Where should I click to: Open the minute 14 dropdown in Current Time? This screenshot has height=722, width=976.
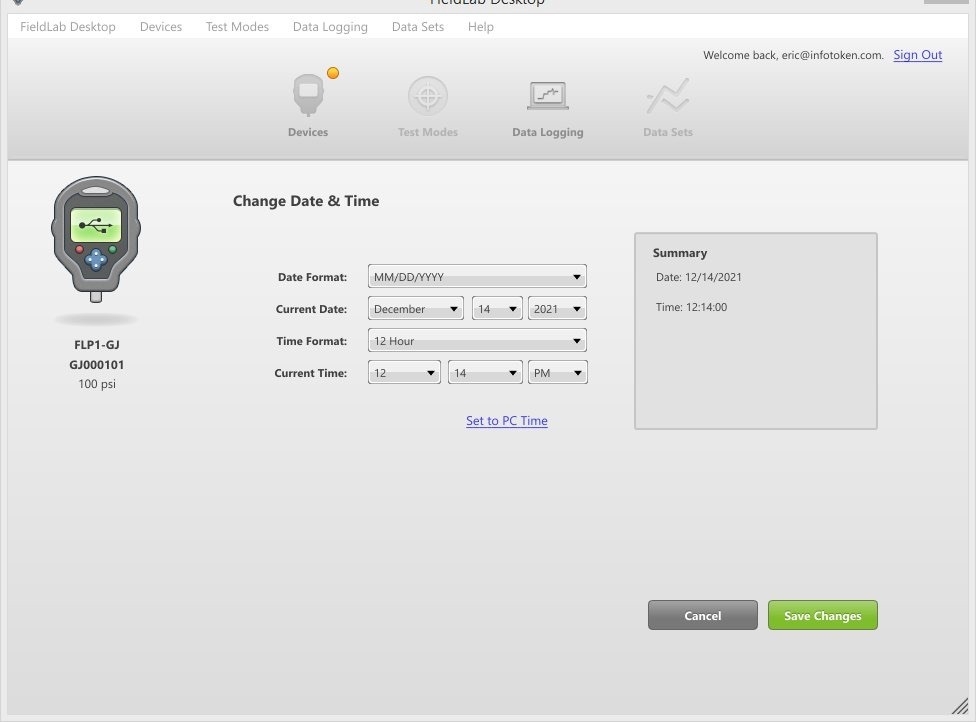(485, 372)
